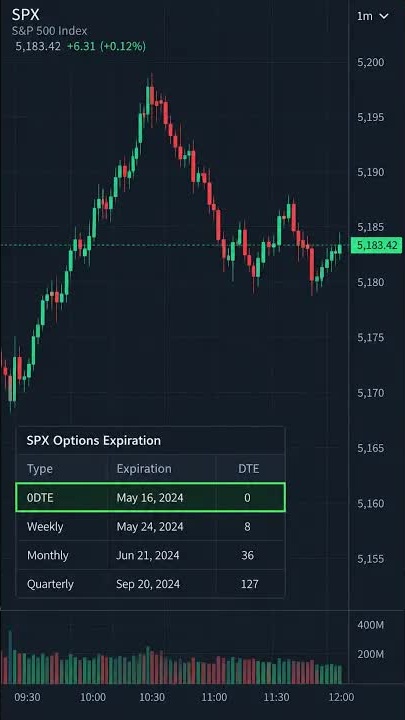The width and height of the screenshot is (405, 720).
Task: Click the SPX ticker symbol
Action: click(26, 15)
